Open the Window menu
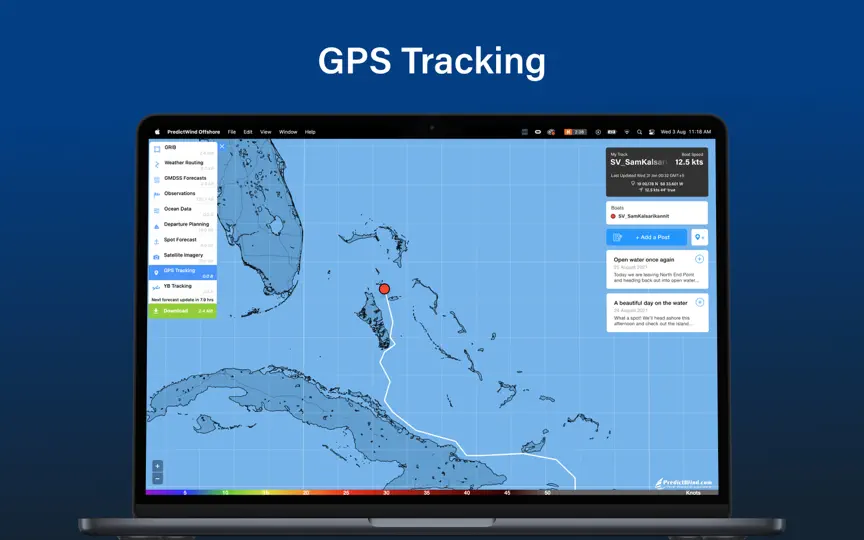The width and height of the screenshot is (864, 540). tap(288, 132)
